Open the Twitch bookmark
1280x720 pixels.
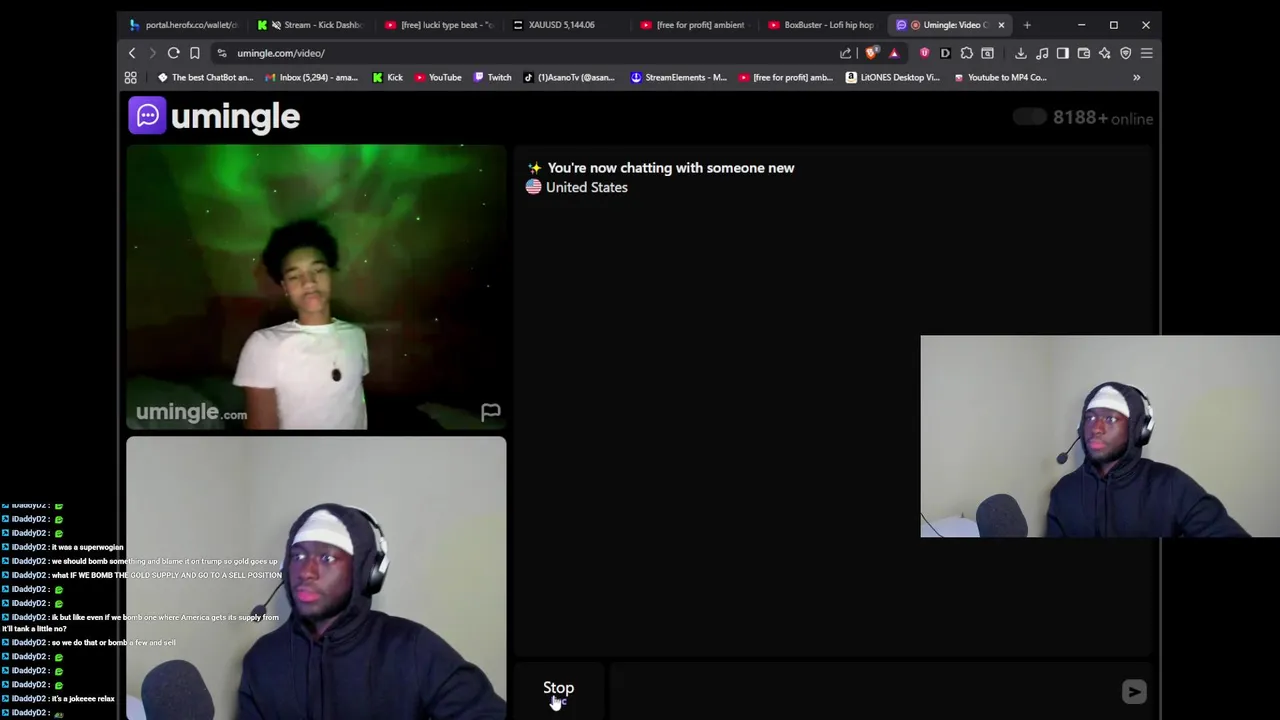point(492,77)
